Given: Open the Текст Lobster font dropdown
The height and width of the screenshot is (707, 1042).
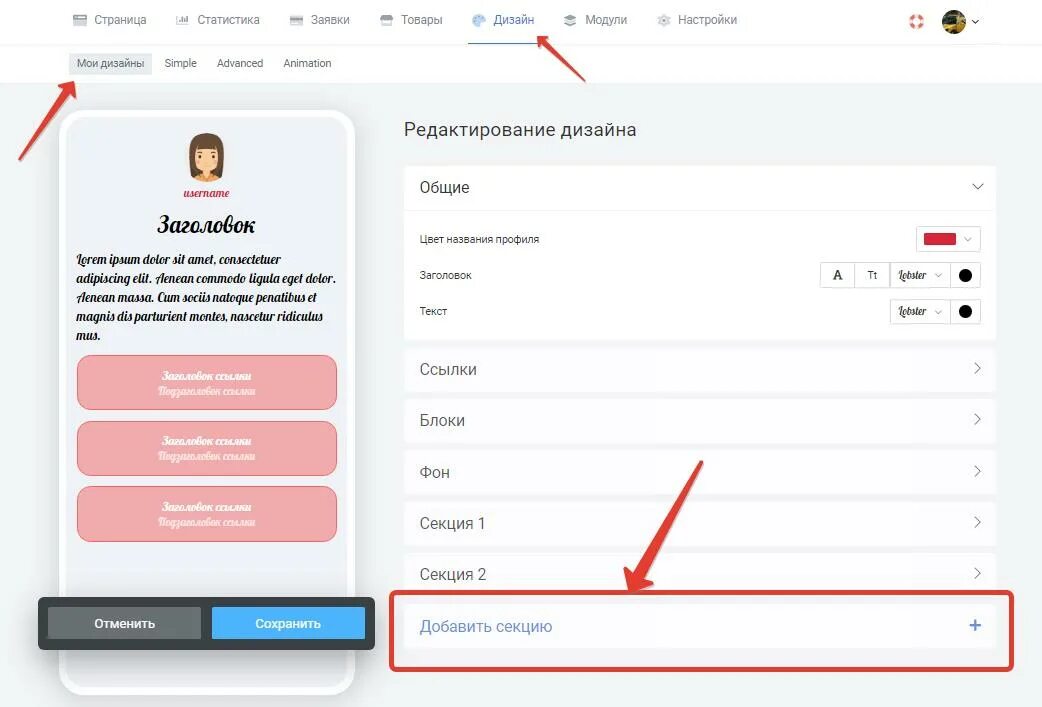Looking at the screenshot, I should click(x=920, y=311).
